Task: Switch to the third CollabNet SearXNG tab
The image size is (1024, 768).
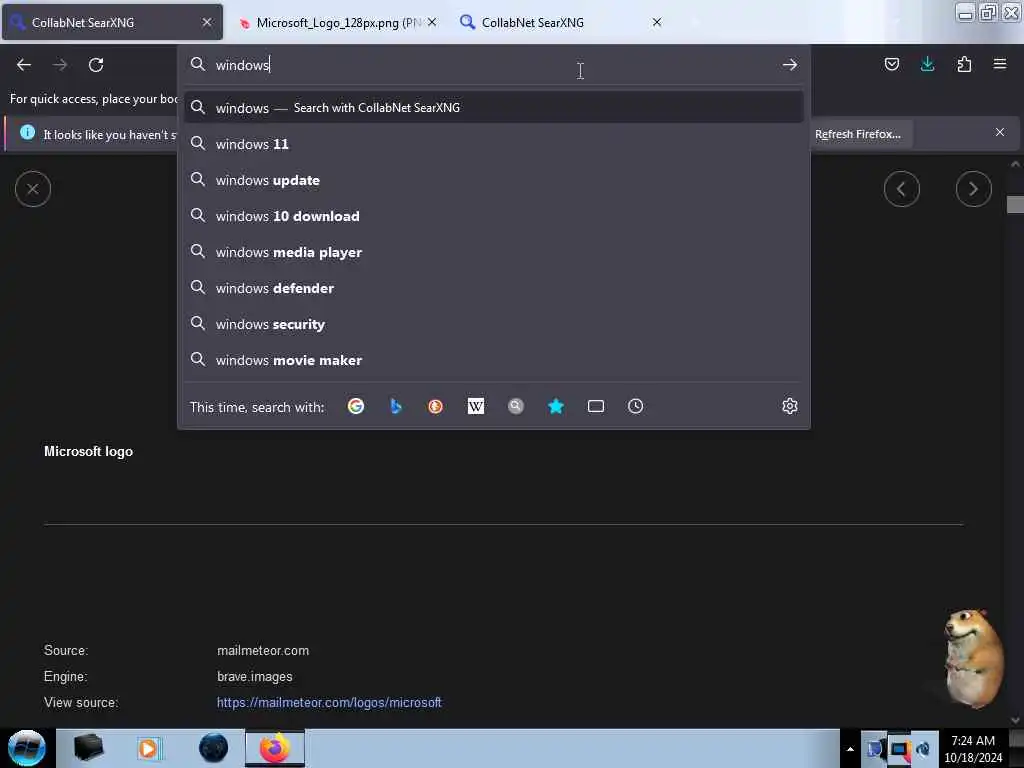Action: click(562, 22)
